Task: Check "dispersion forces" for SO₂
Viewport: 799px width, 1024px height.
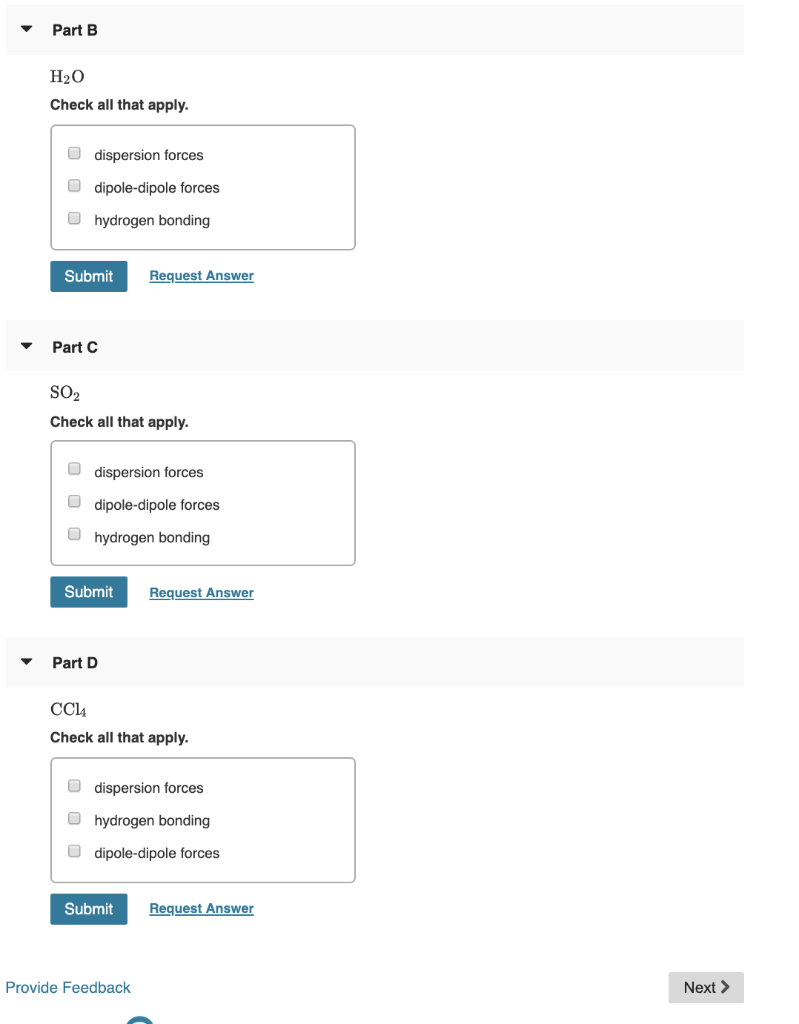Action: tap(74, 468)
